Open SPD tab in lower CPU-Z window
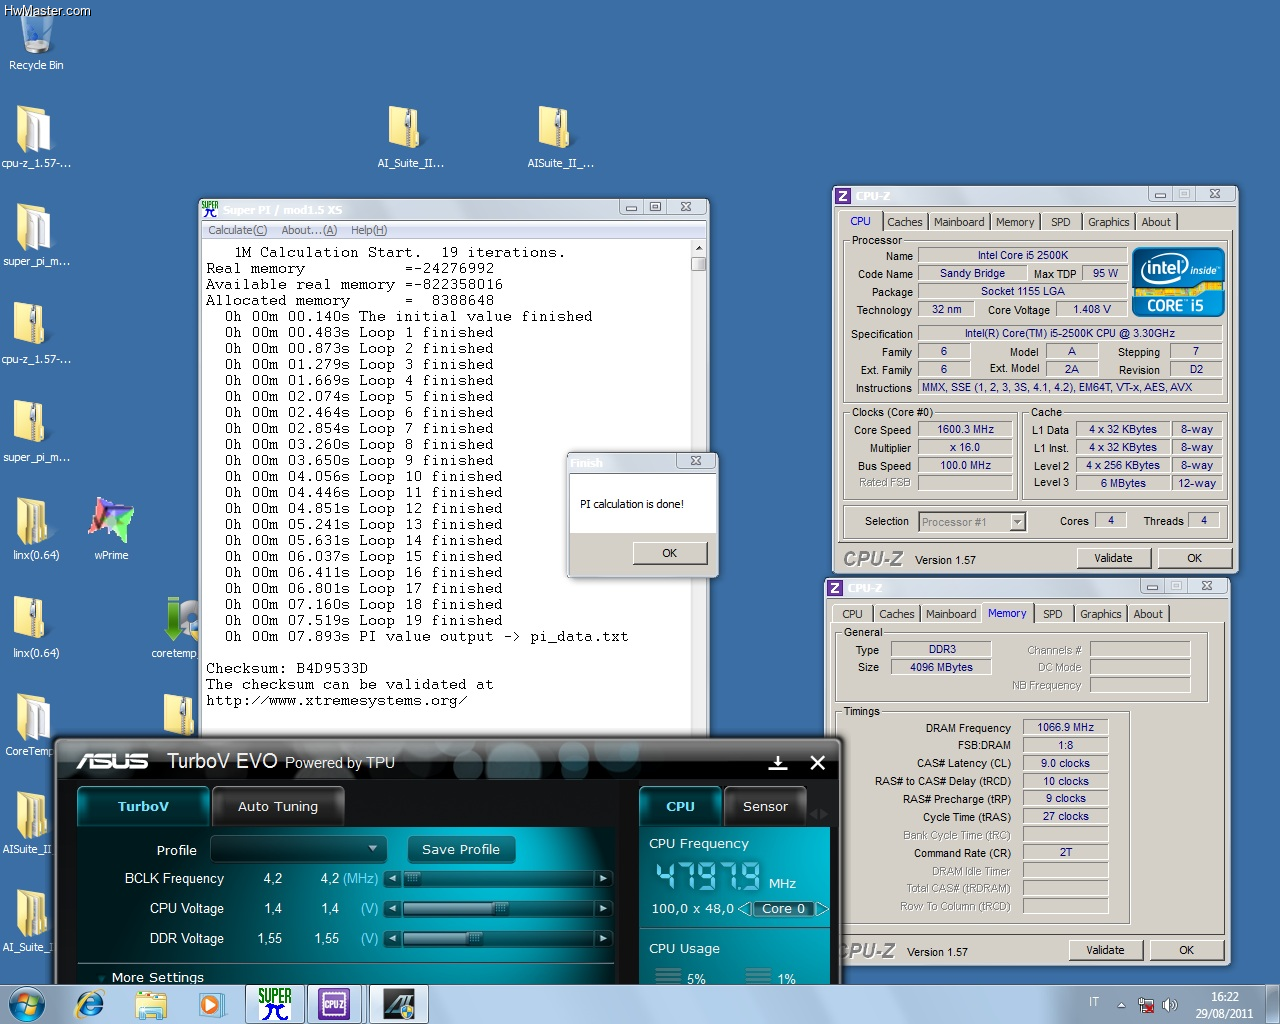The height and width of the screenshot is (1024, 1280). click(x=1053, y=614)
